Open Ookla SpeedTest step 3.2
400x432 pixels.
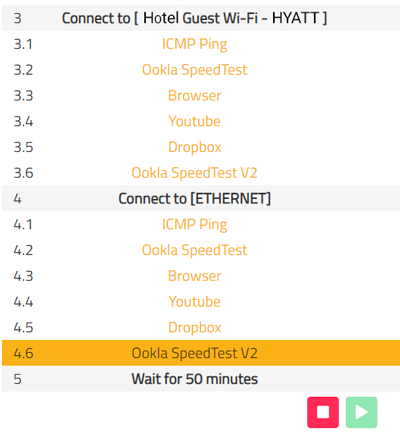pyautogui.click(x=194, y=70)
